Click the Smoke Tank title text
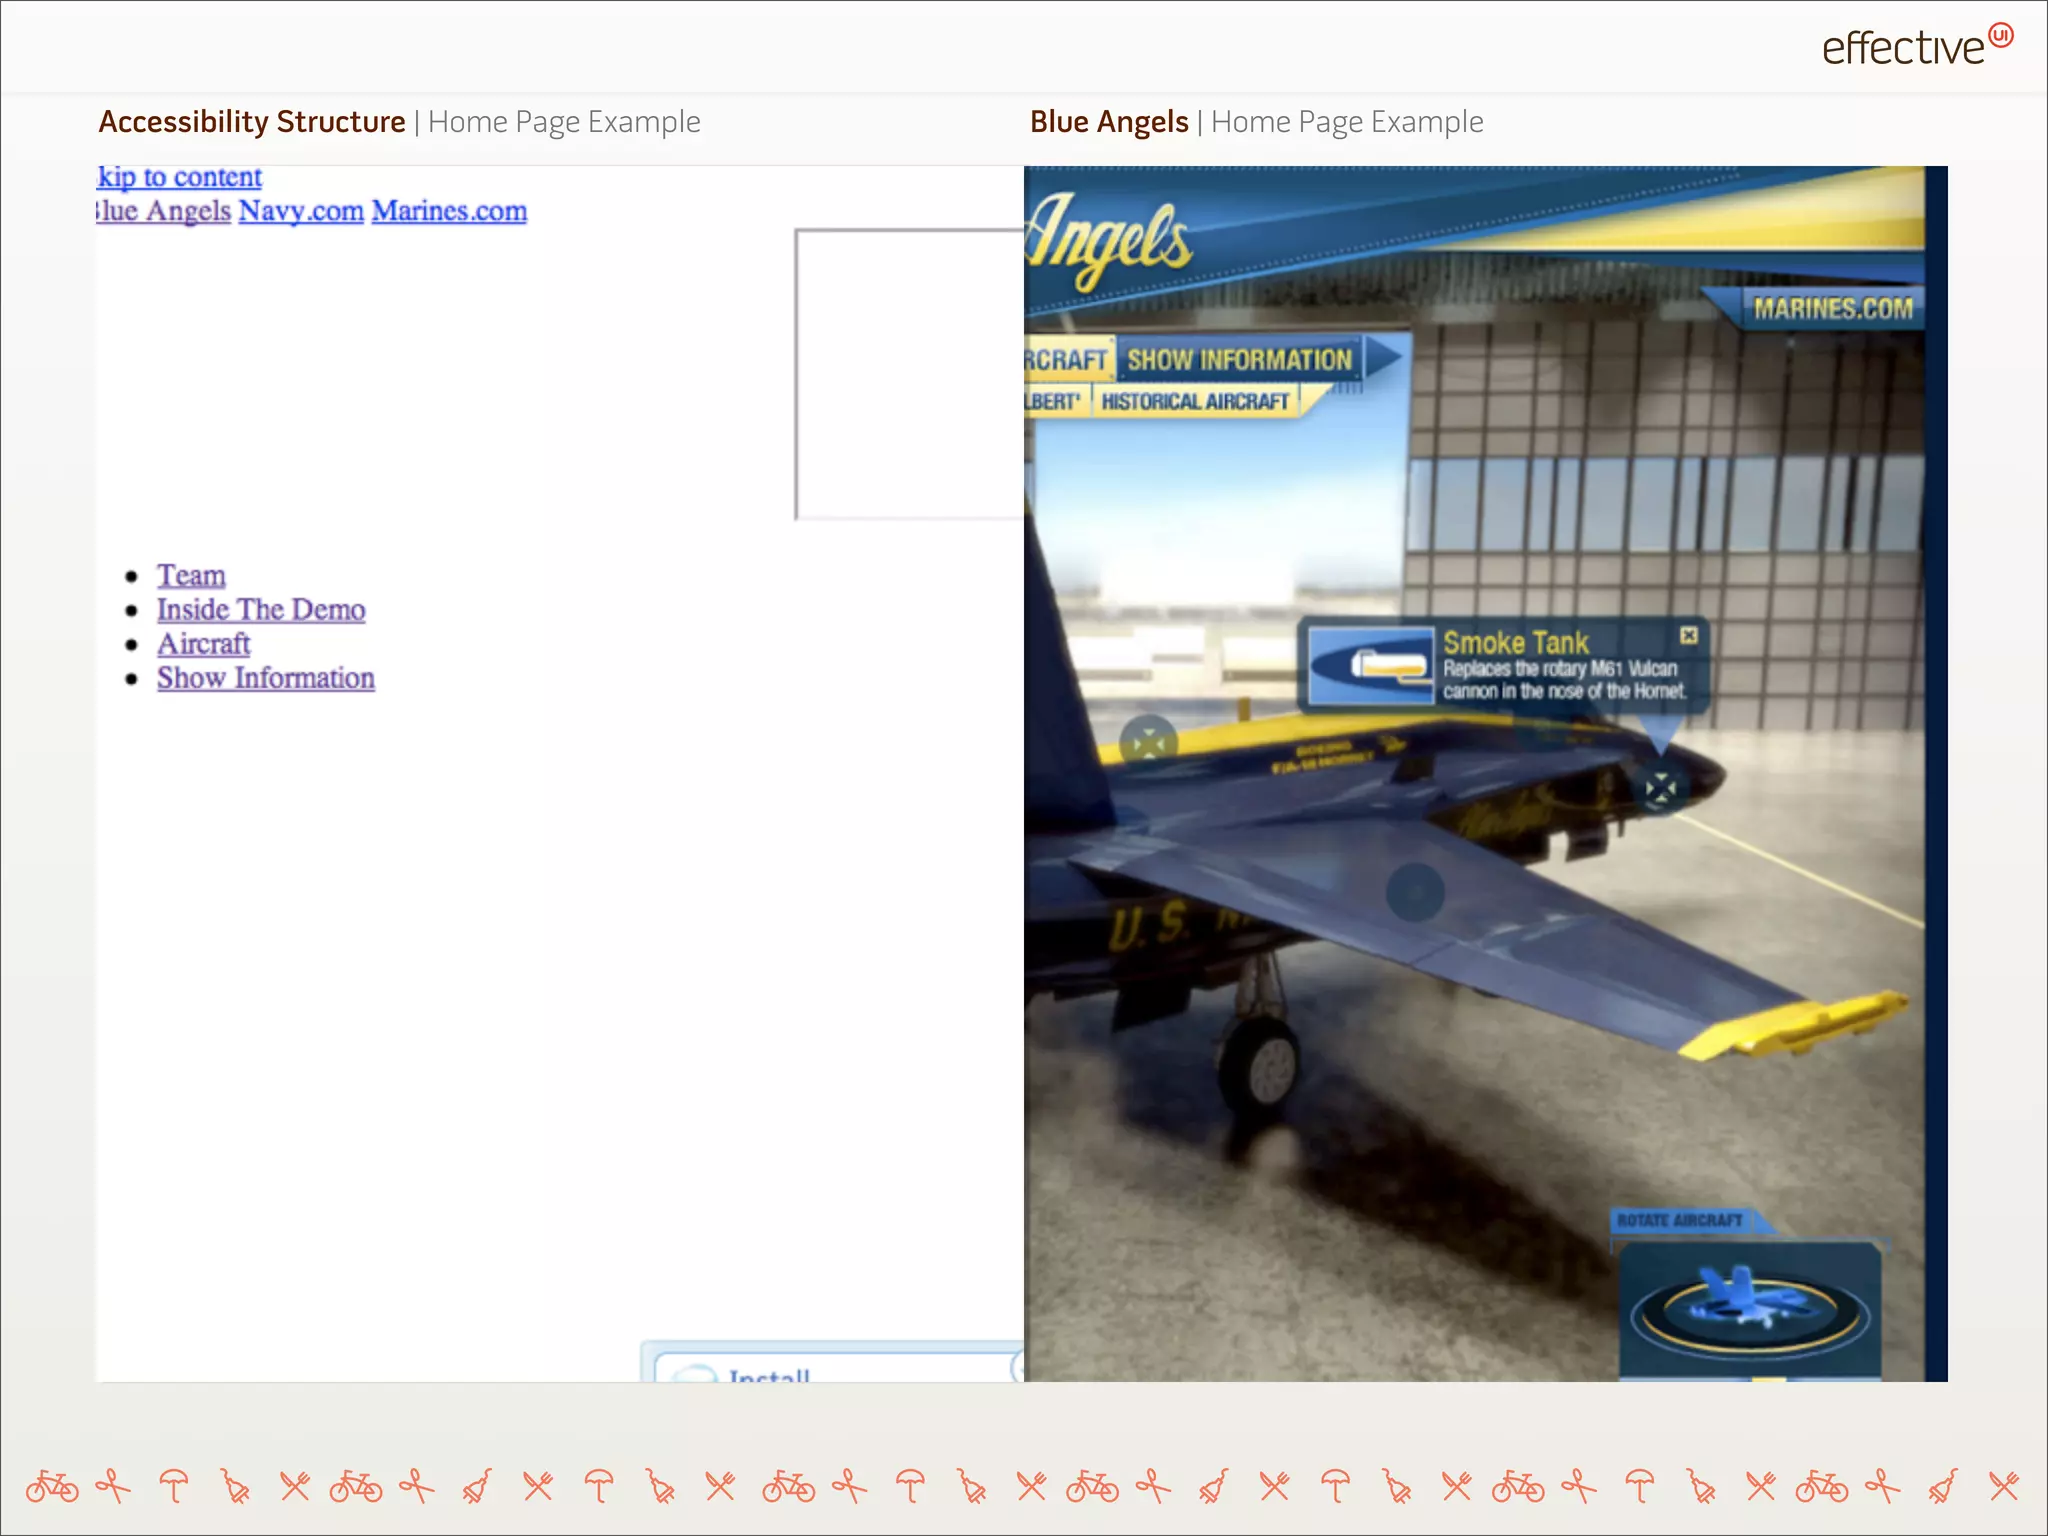This screenshot has height=1536, width=2048. click(1516, 642)
